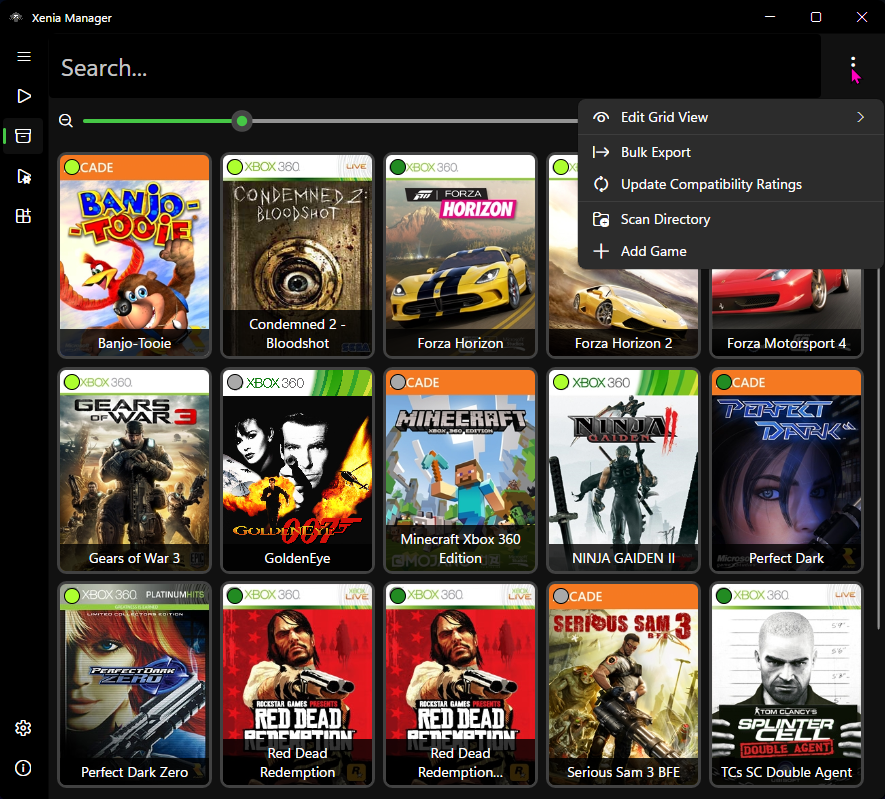Click Minecraft gray compatibility dot

[x=398, y=382]
